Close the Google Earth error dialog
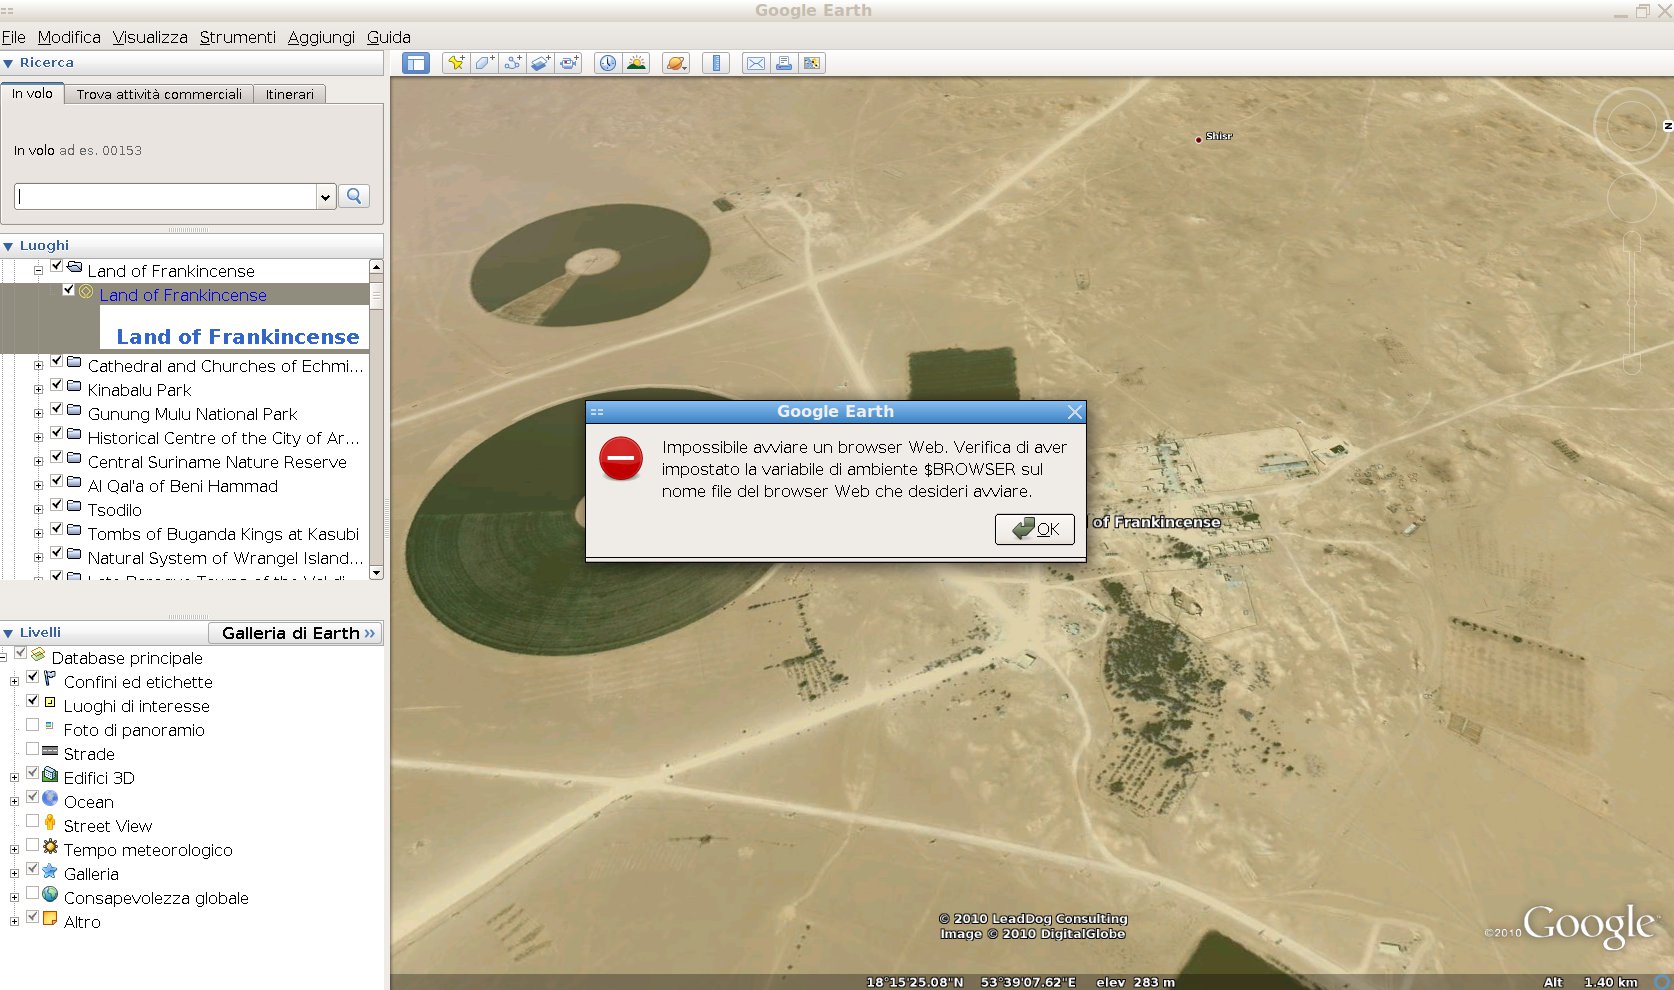The width and height of the screenshot is (1674, 990). coord(1075,412)
